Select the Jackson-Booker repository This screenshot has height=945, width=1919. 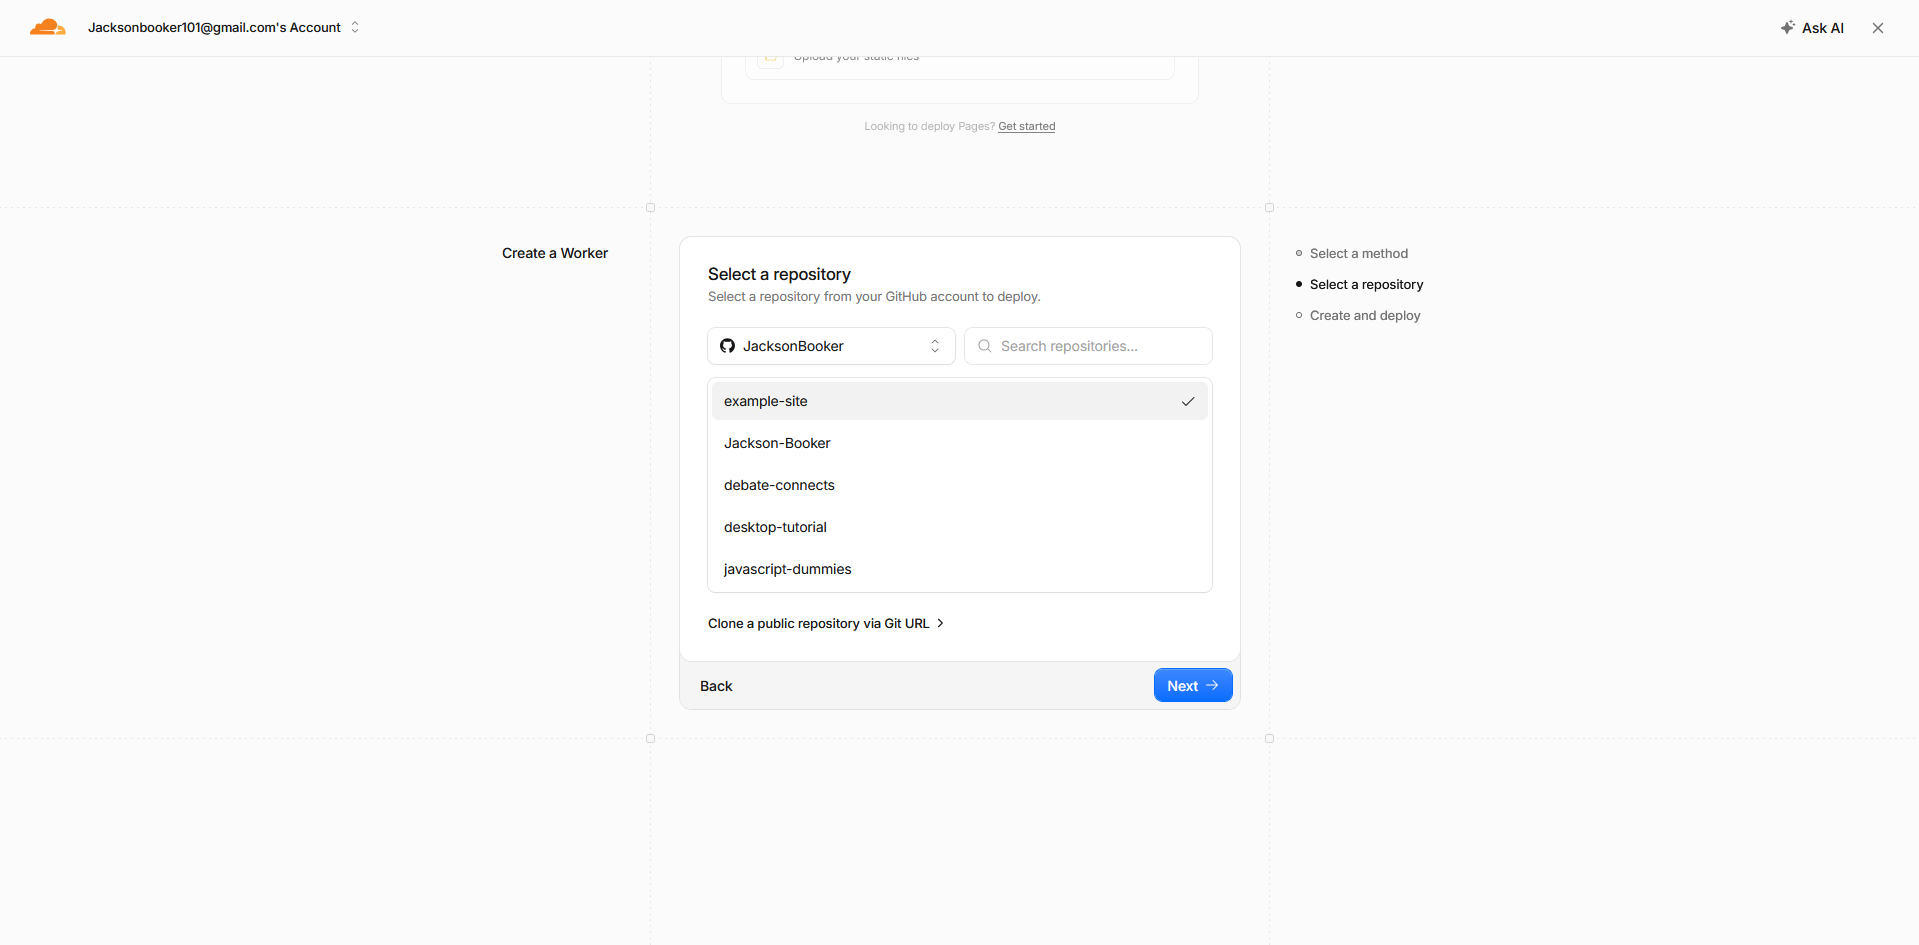tap(959, 443)
